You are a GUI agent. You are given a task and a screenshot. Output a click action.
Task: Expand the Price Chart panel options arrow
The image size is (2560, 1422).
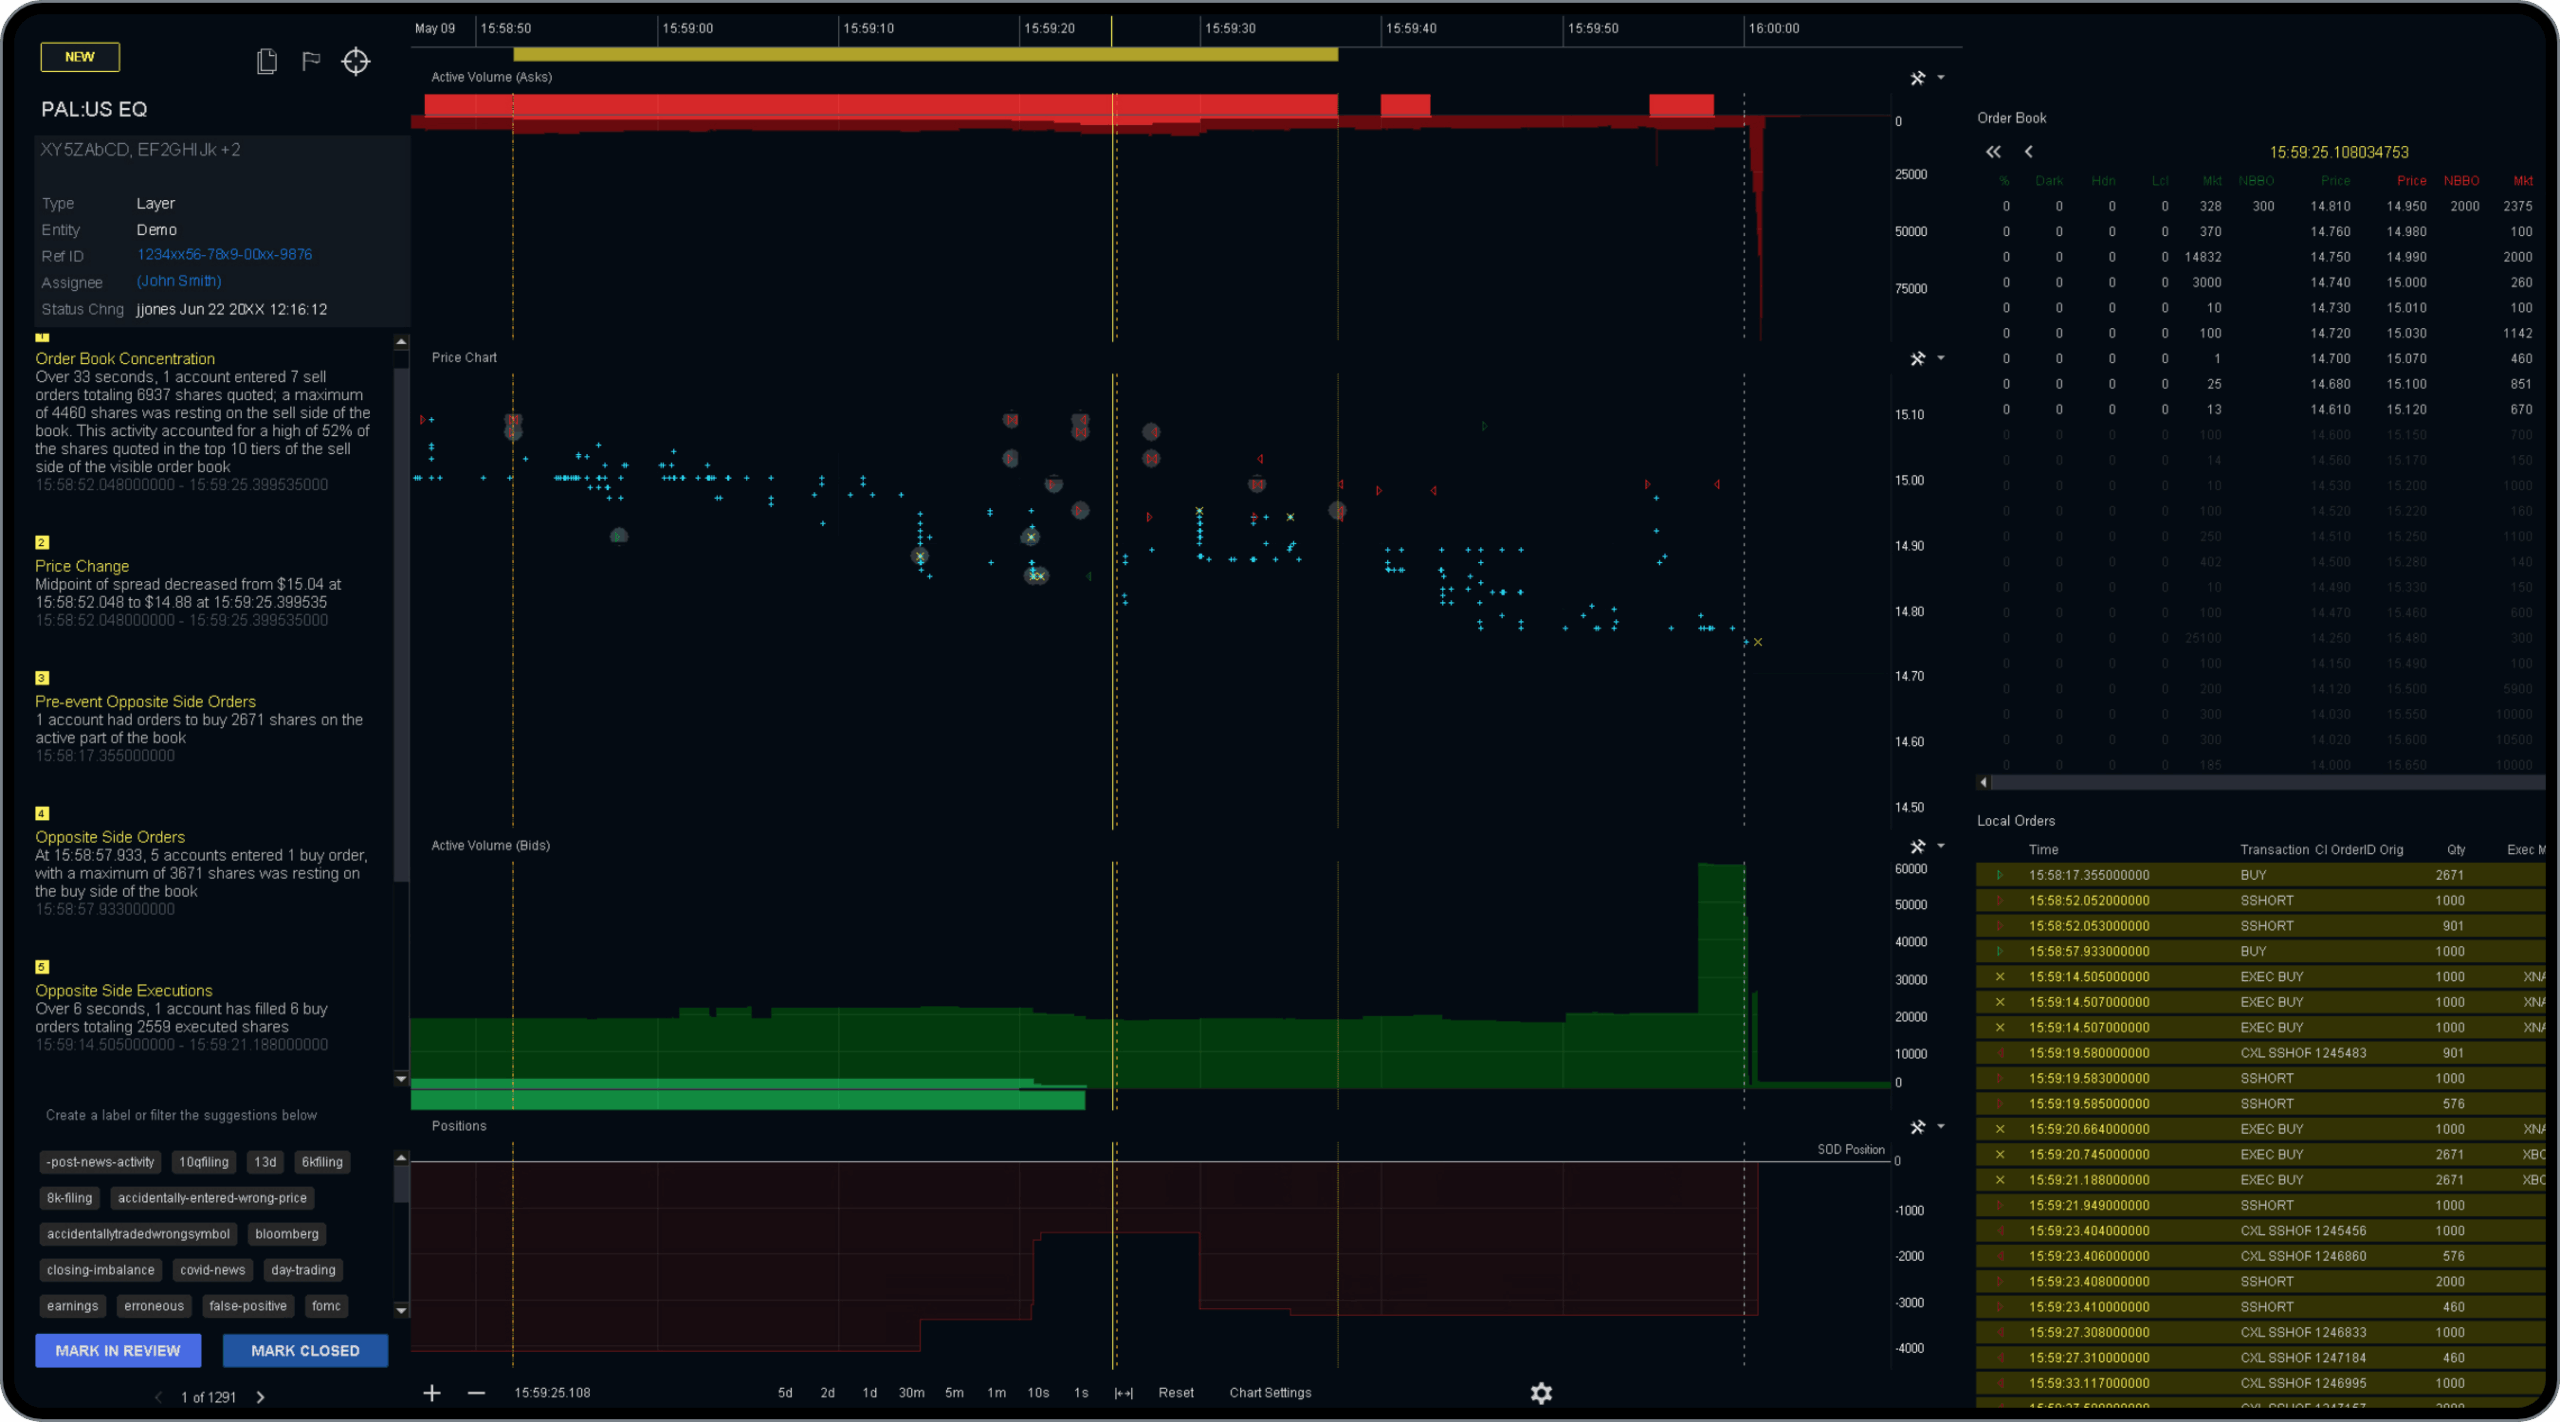click(x=1941, y=358)
